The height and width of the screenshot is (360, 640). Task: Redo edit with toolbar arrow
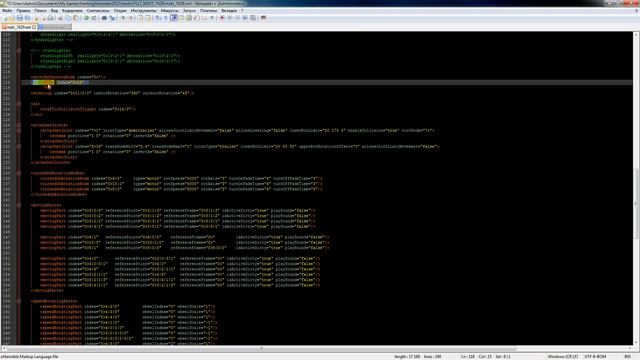click(94, 18)
